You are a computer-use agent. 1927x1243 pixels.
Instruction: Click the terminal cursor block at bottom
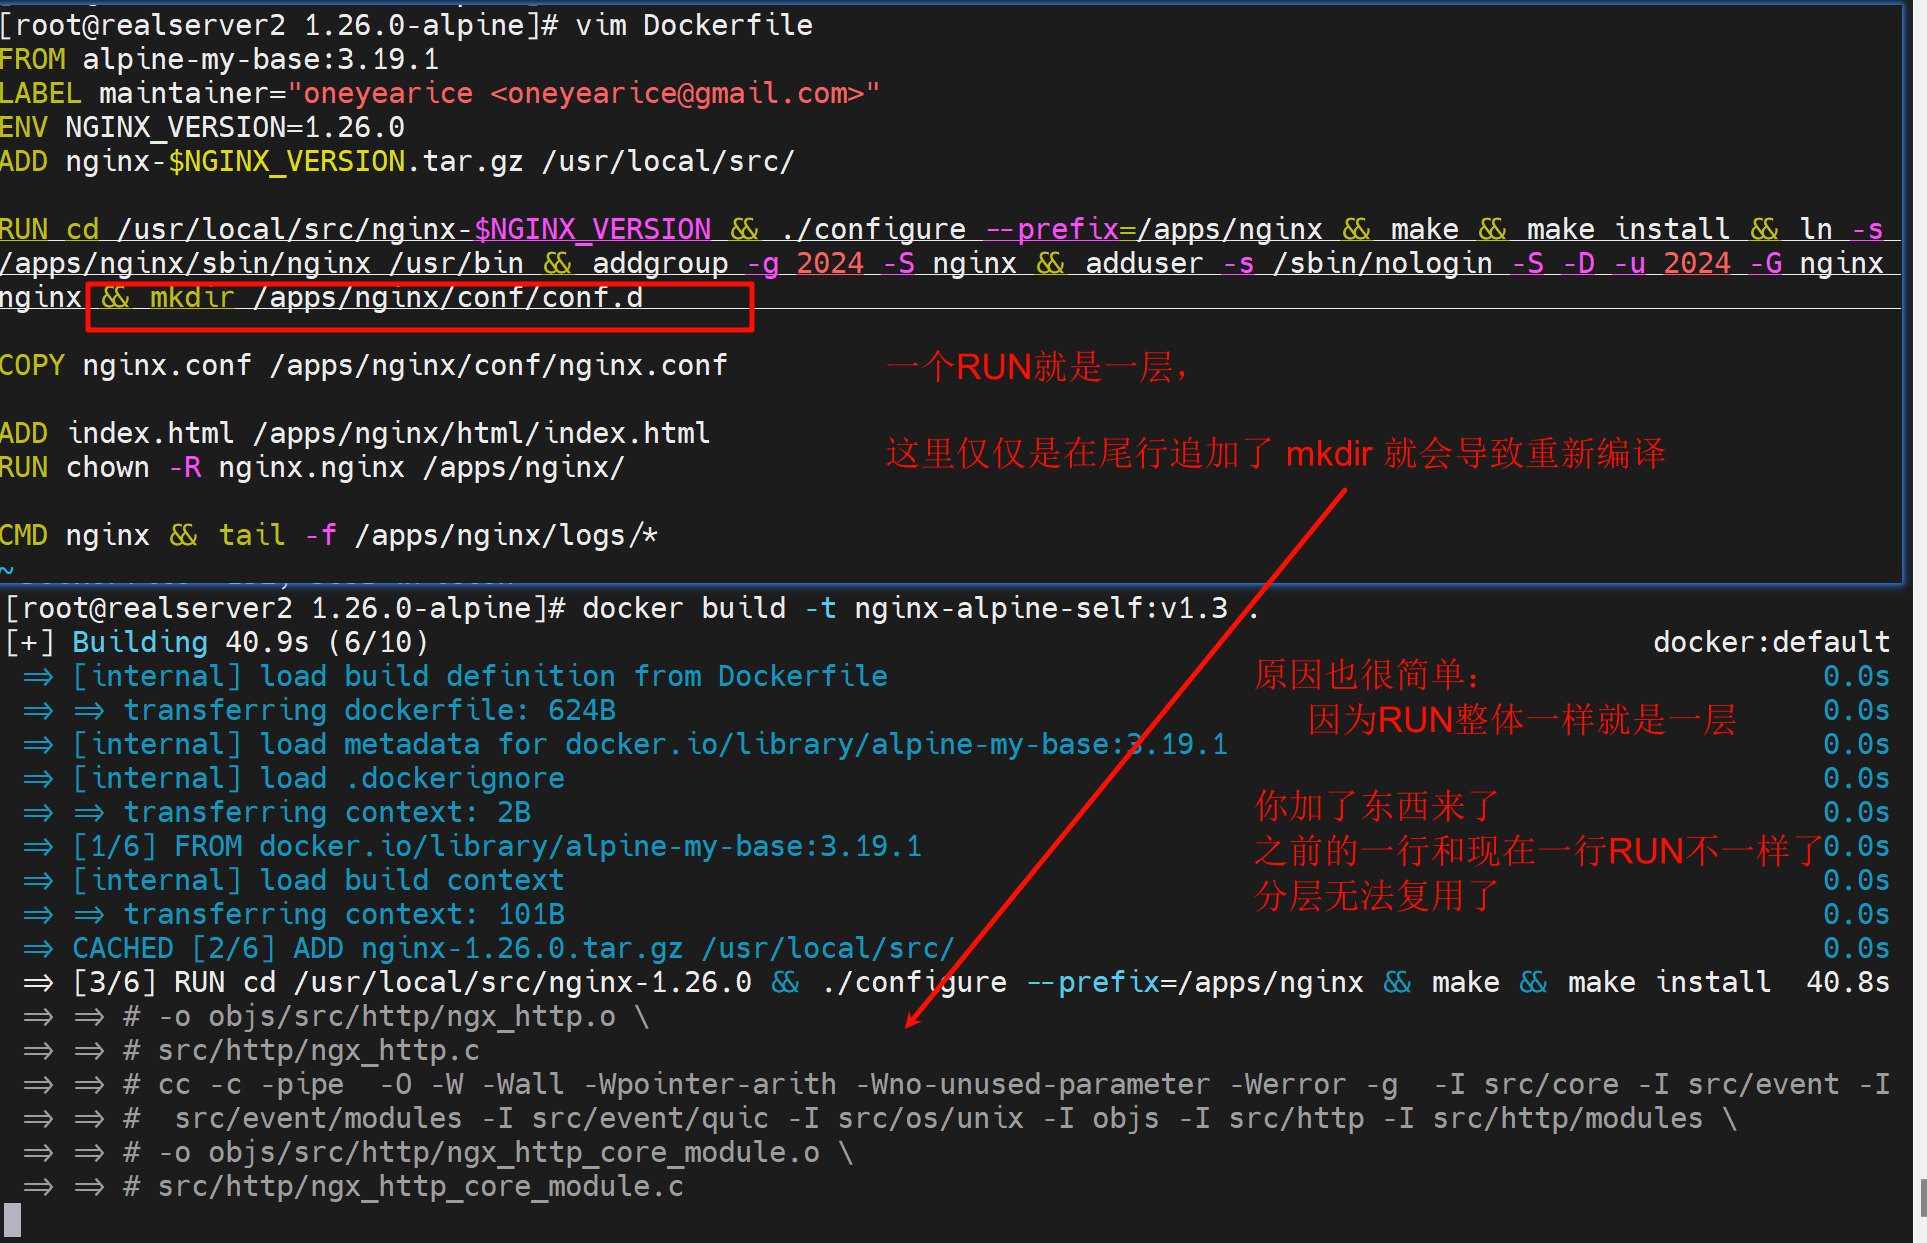coord(14,1219)
